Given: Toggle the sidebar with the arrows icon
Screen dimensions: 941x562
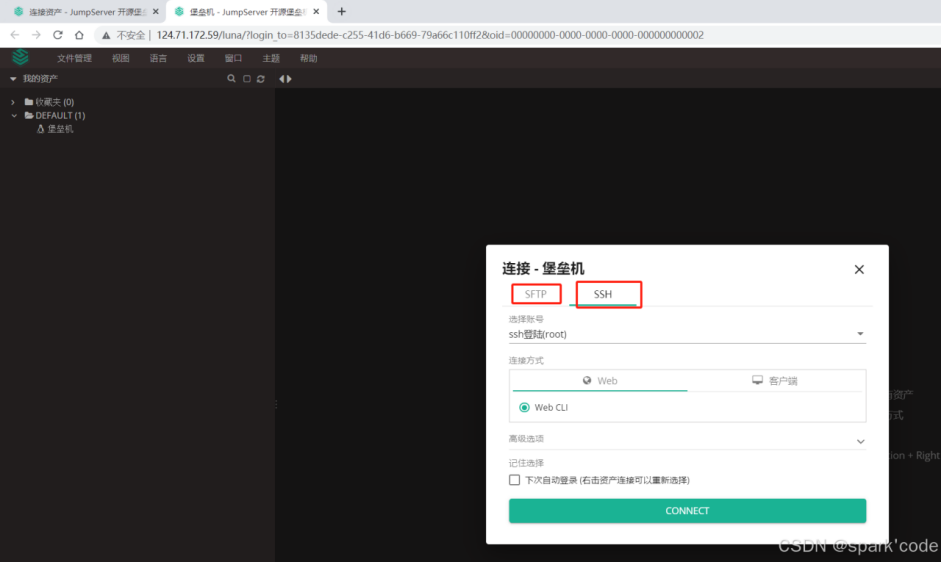Looking at the screenshot, I should (285, 79).
